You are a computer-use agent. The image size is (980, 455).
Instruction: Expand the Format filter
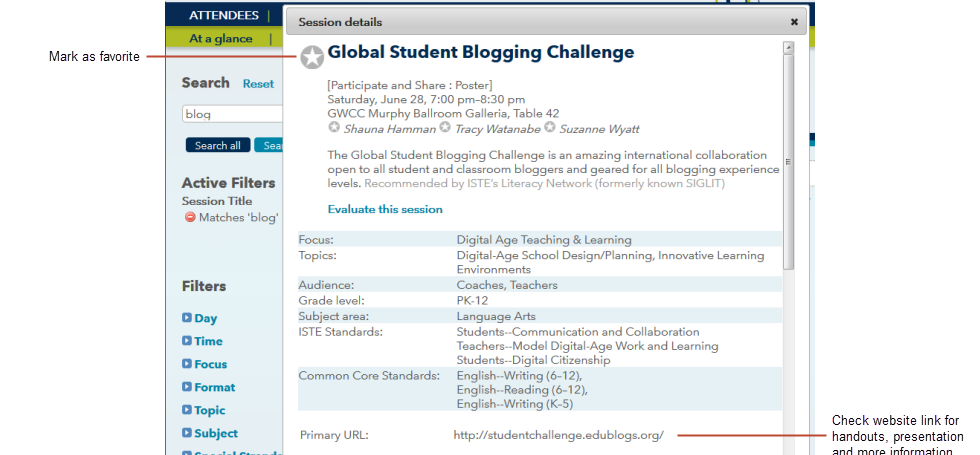pos(208,387)
